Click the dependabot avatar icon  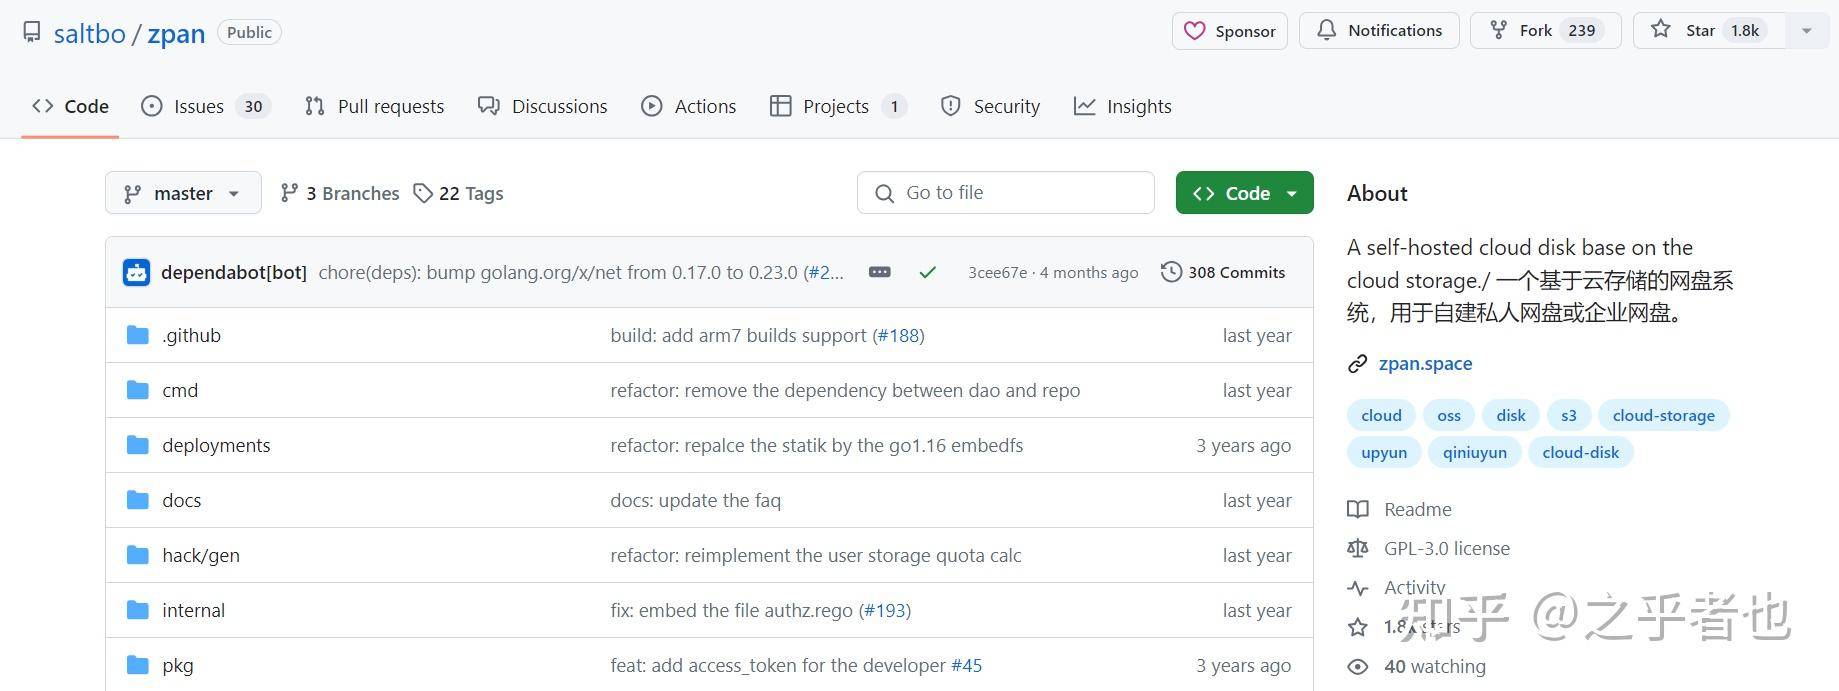[x=136, y=272]
